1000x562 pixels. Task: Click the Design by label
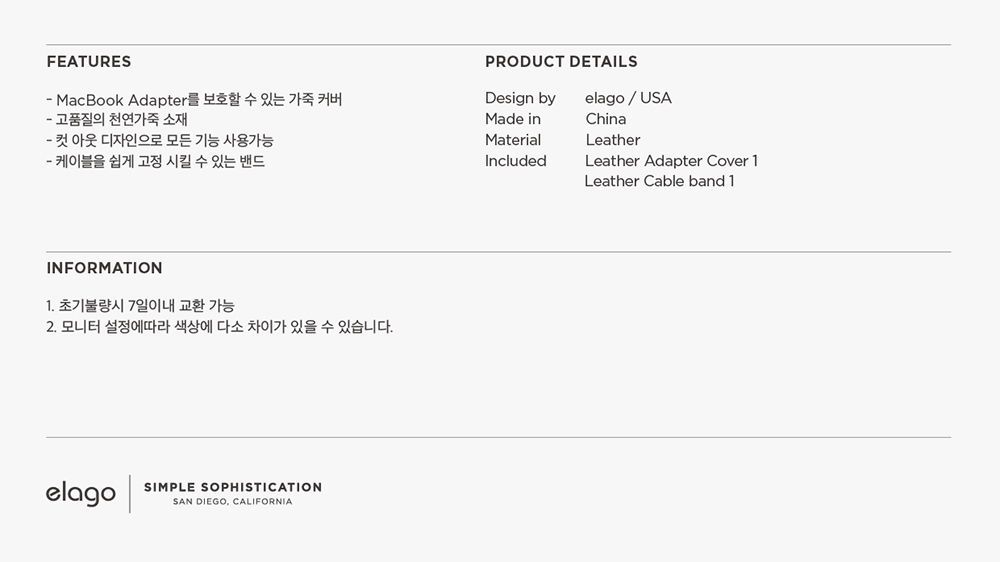point(520,98)
